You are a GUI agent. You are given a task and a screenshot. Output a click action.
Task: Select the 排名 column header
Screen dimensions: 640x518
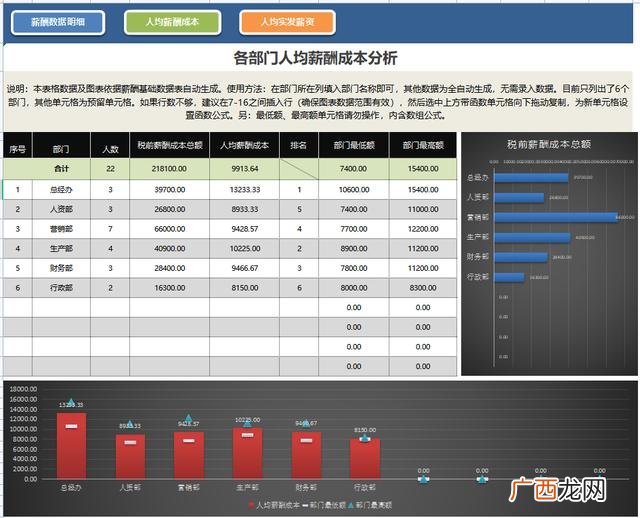299,145
